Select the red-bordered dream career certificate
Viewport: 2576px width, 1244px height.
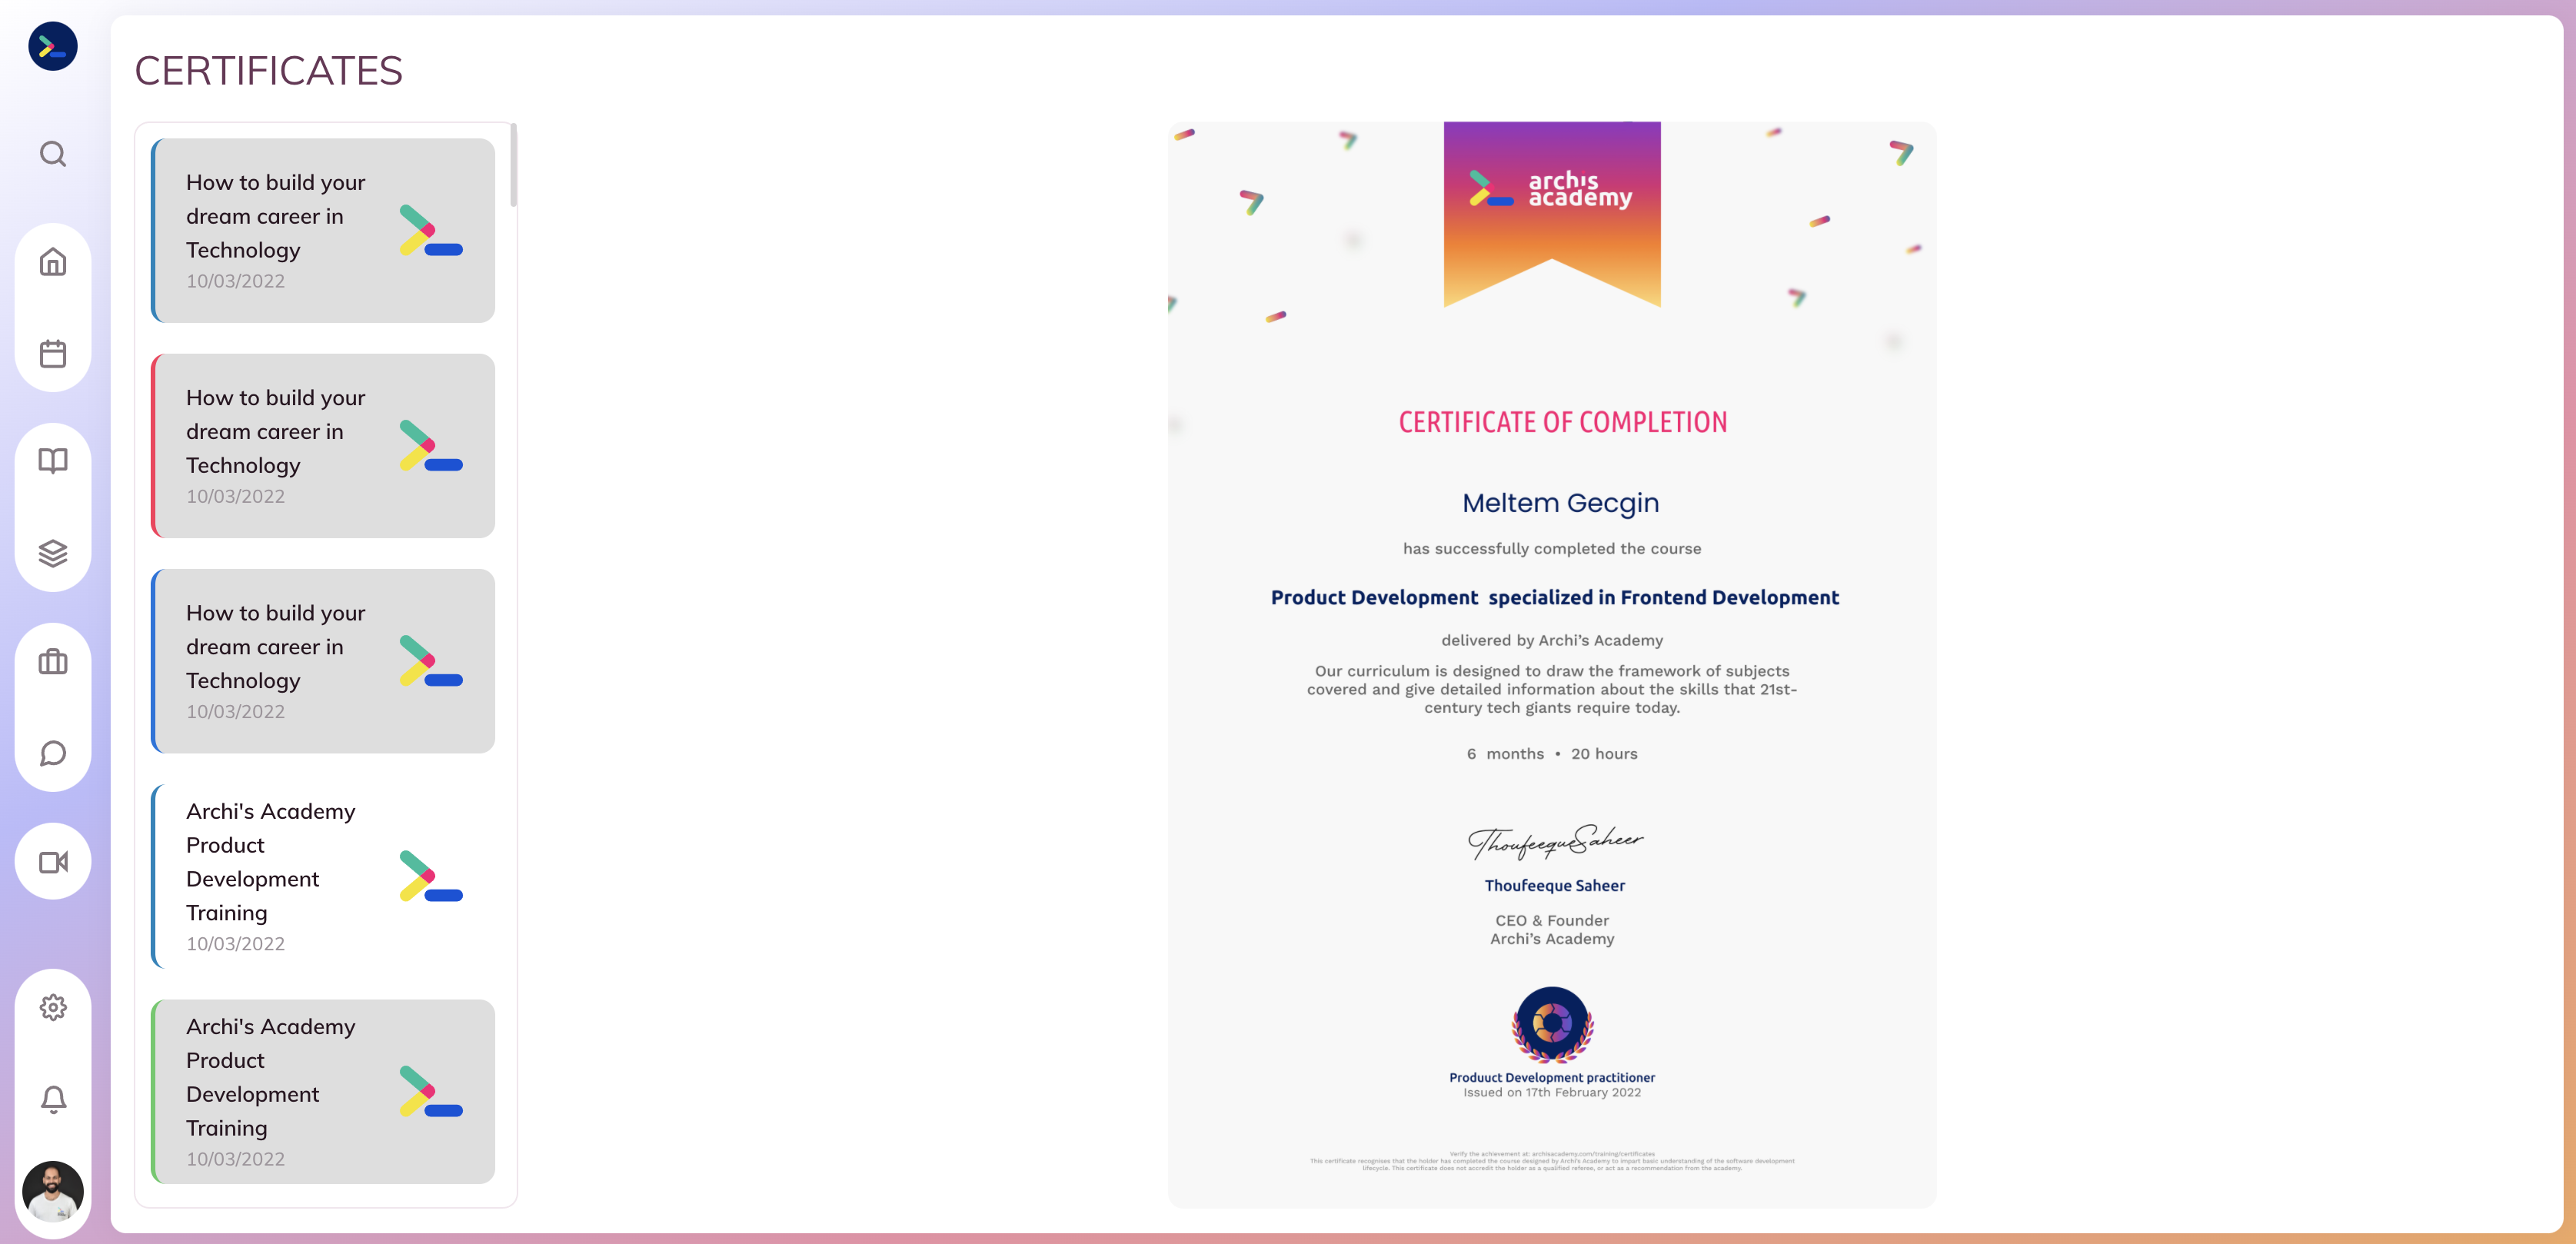point(323,445)
